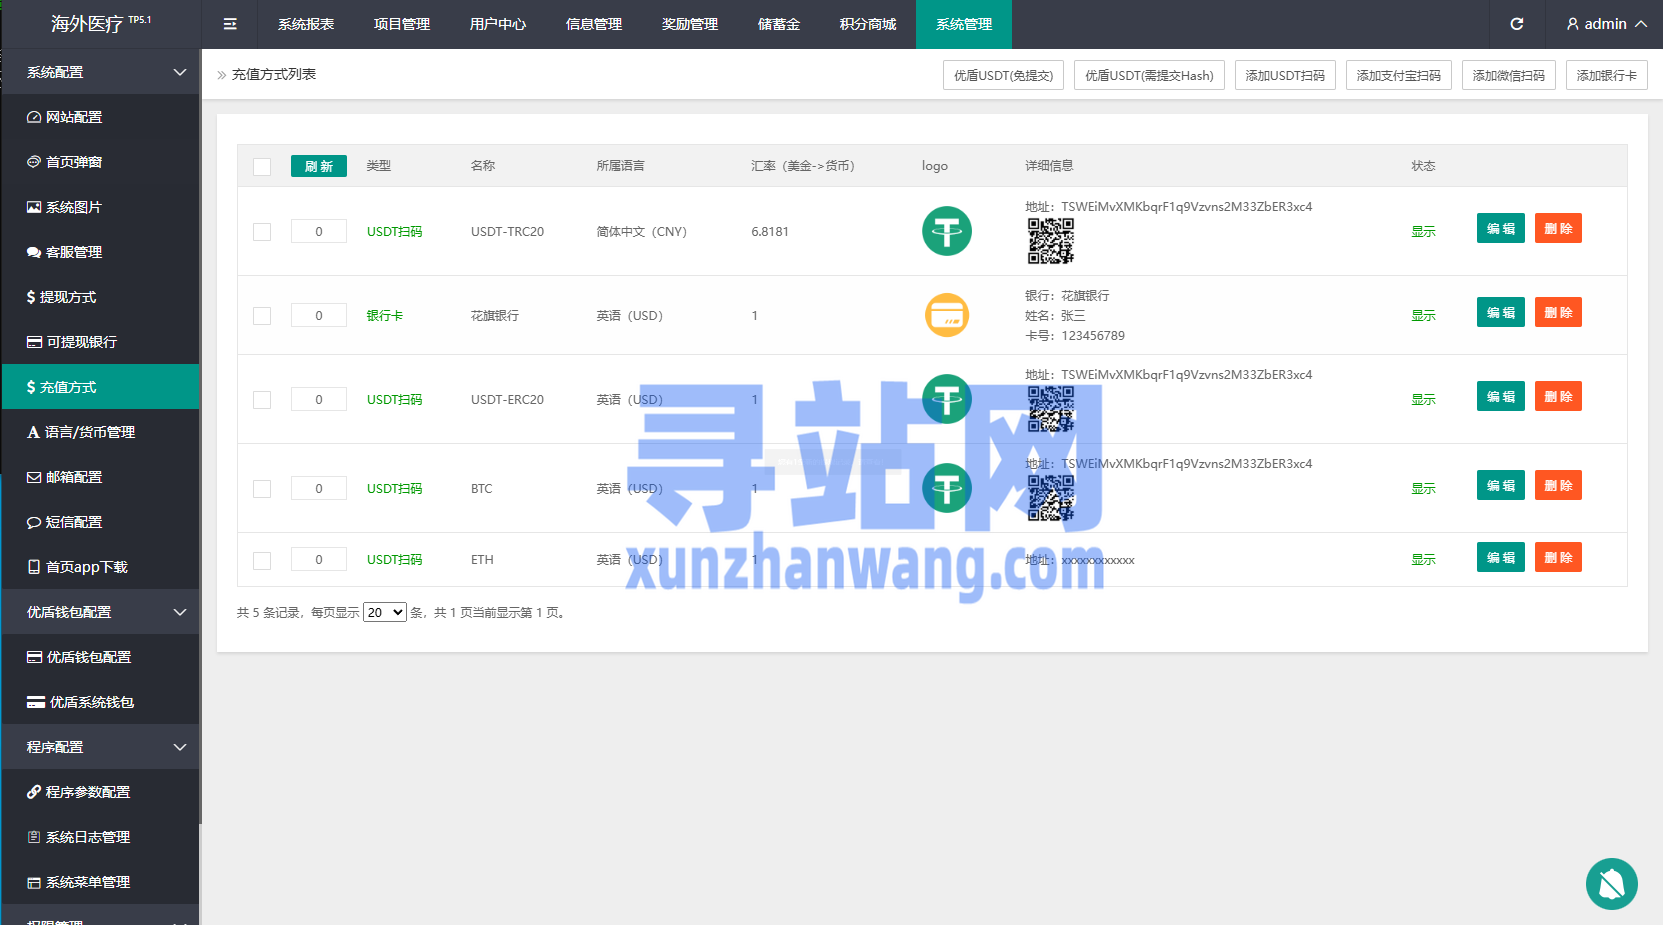1663x925 pixels.
Task: Collapse the 系统配置 sidebar group
Action: coord(100,72)
